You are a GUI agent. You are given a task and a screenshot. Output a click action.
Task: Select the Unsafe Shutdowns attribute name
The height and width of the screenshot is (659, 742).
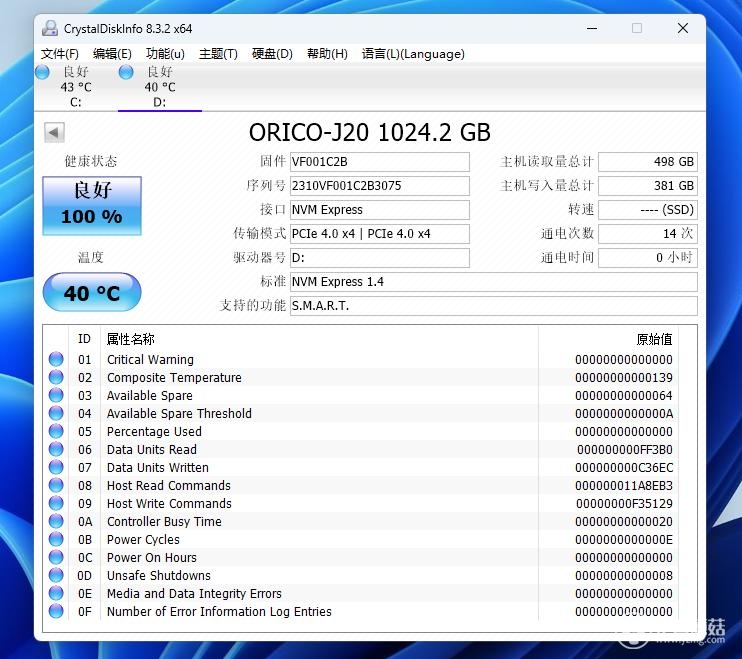(x=159, y=575)
